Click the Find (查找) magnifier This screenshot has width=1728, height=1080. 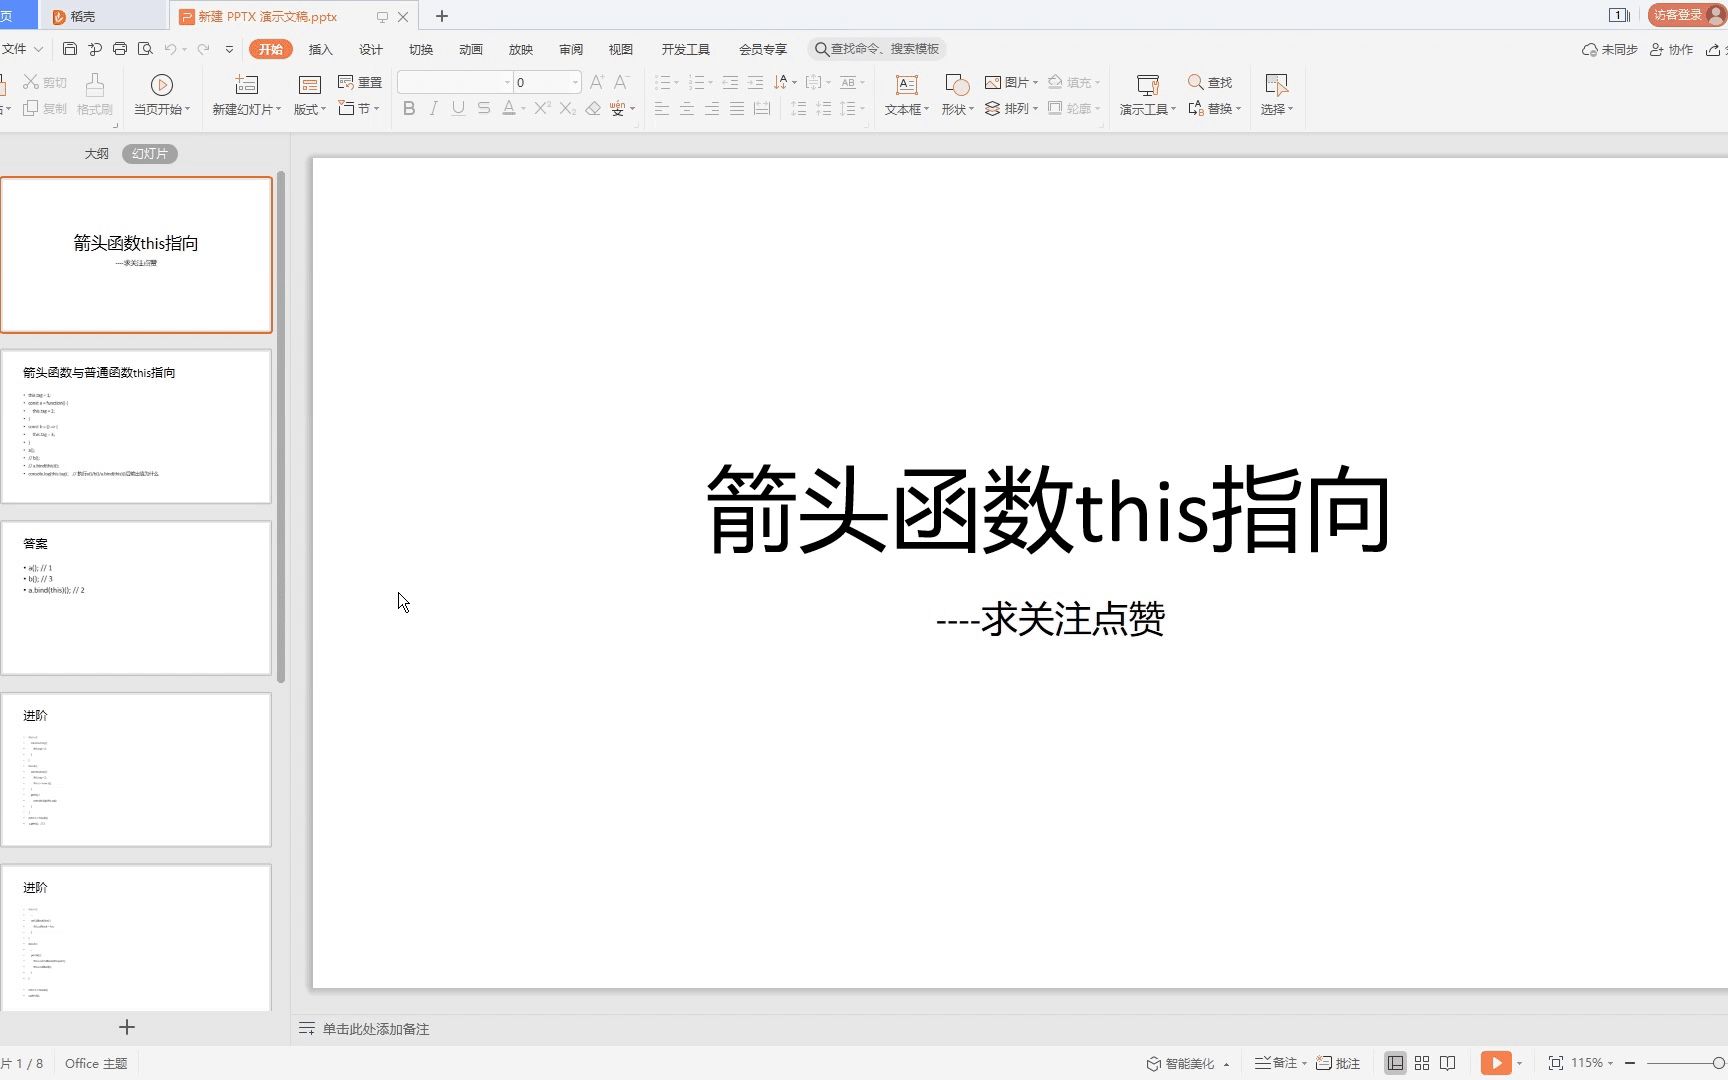(1195, 82)
